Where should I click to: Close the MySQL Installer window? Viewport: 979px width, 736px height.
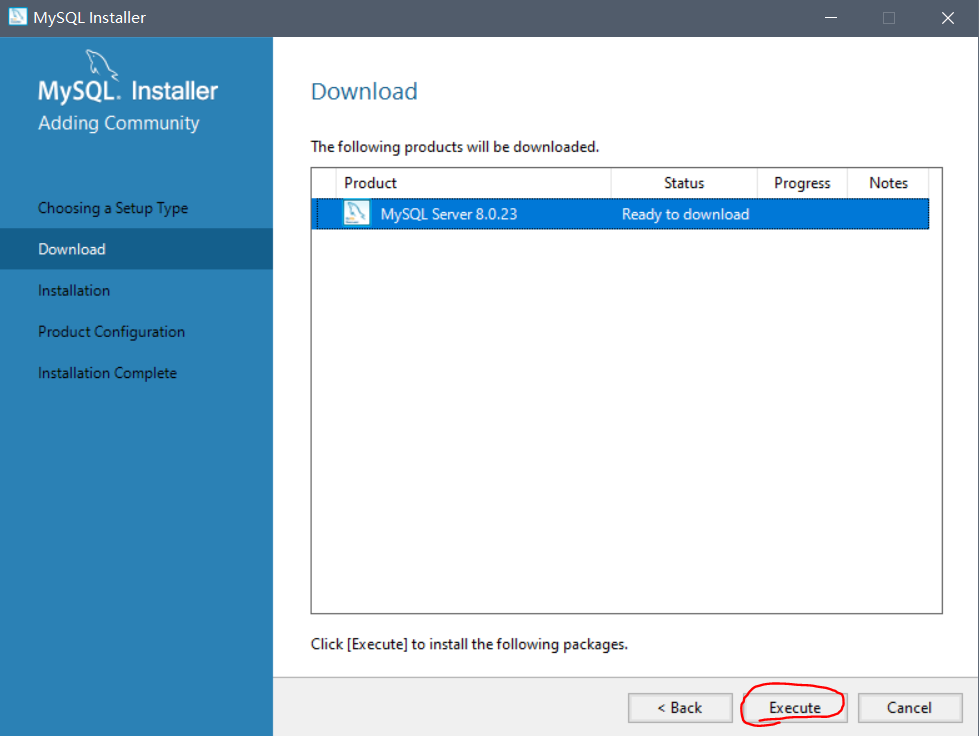948,17
